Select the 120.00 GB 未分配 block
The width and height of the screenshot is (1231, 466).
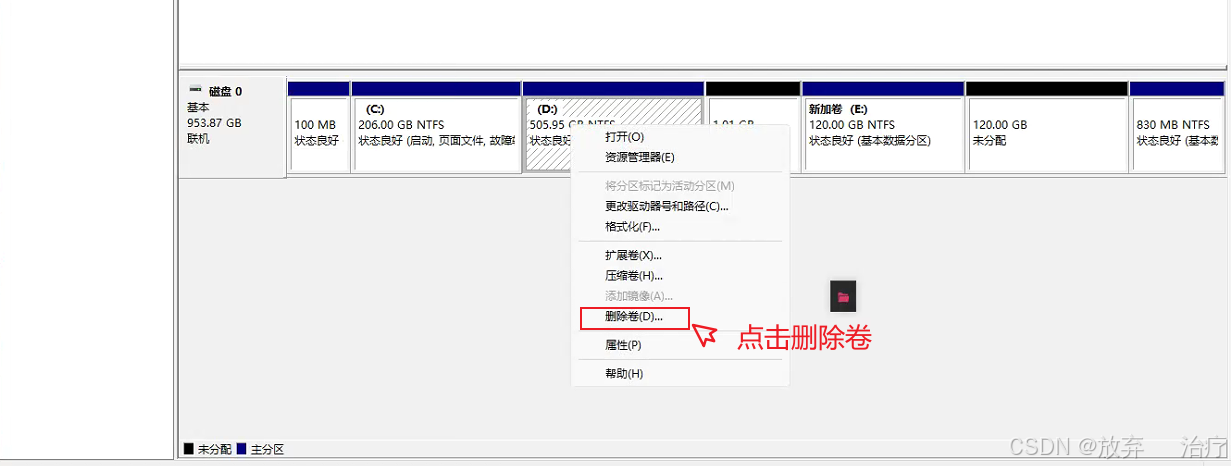click(x=1047, y=127)
